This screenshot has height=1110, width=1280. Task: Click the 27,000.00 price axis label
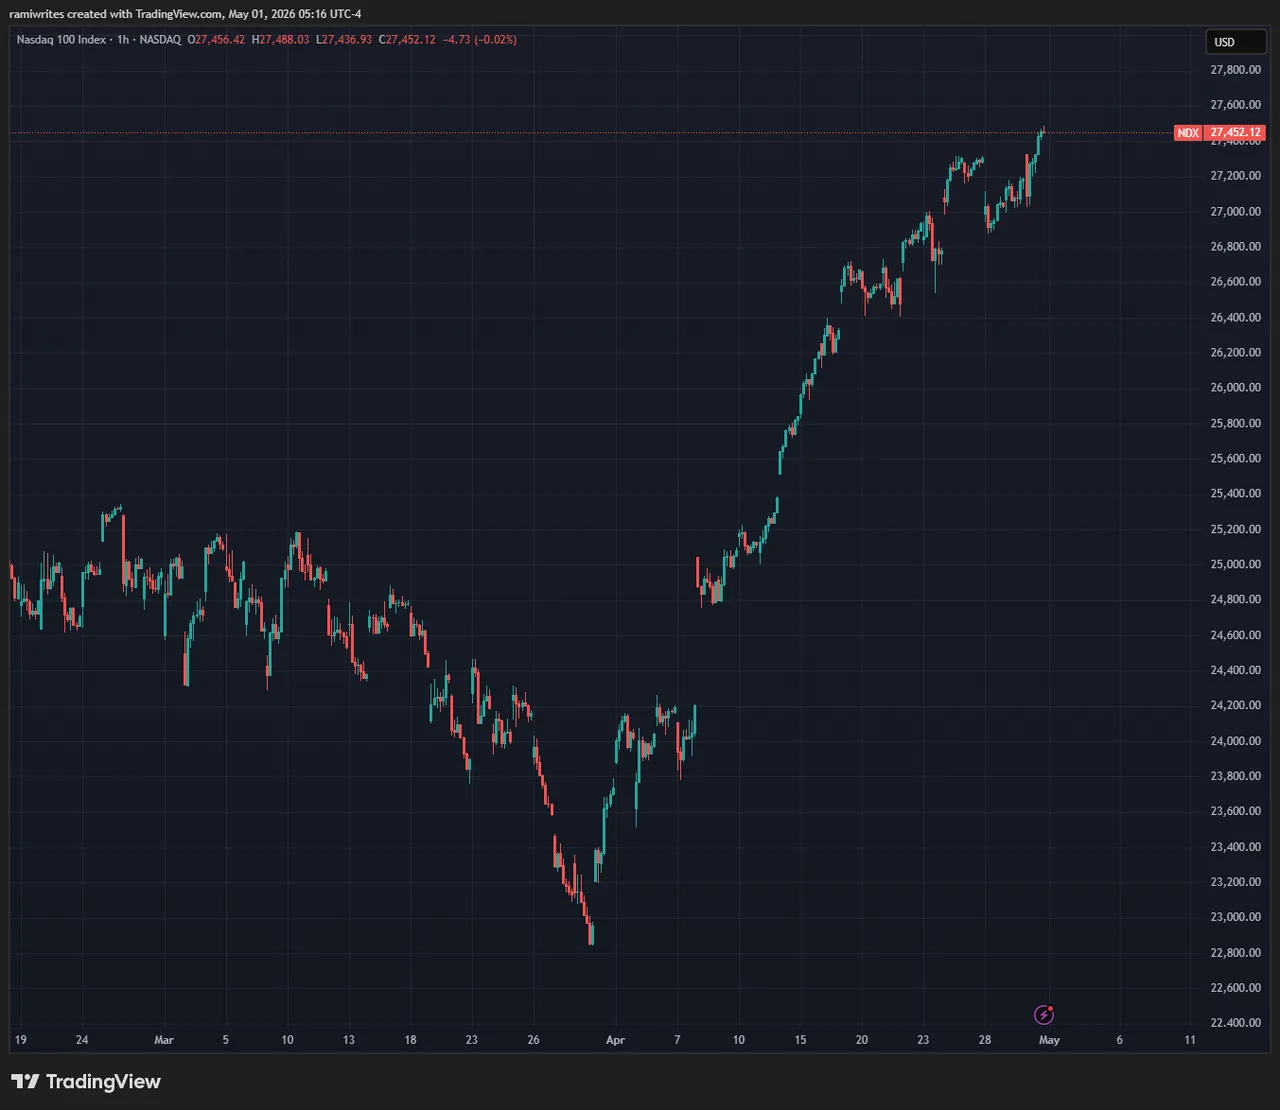1235,211
